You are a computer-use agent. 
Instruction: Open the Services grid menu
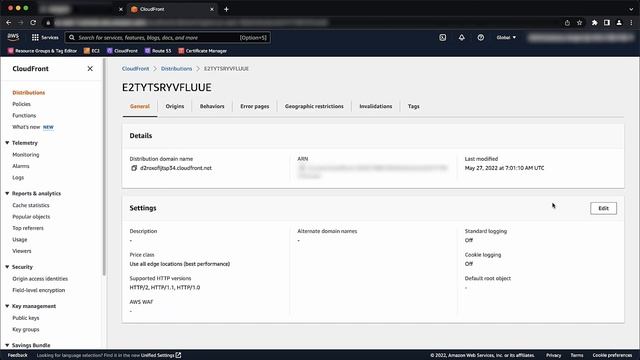tap(45, 38)
